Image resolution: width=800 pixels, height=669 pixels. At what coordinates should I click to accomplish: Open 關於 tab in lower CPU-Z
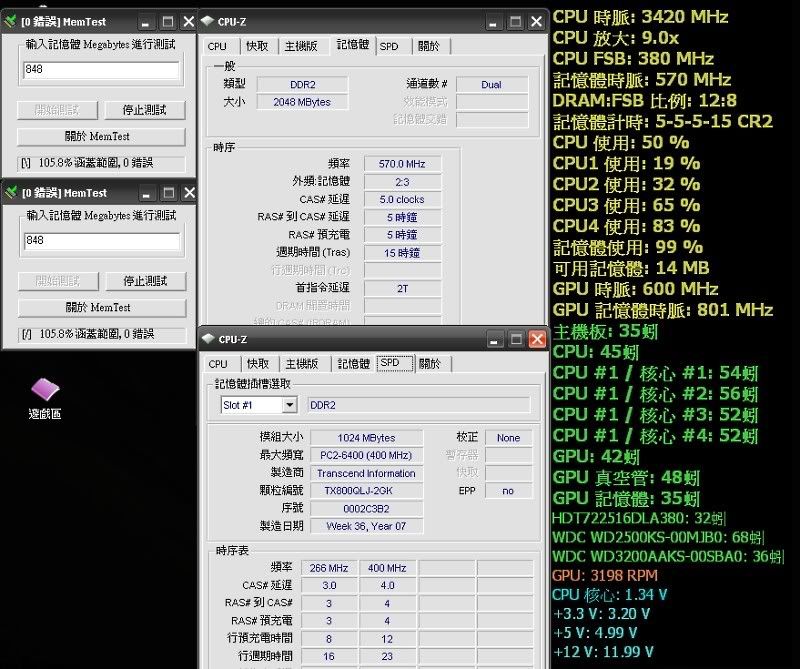[430, 364]
